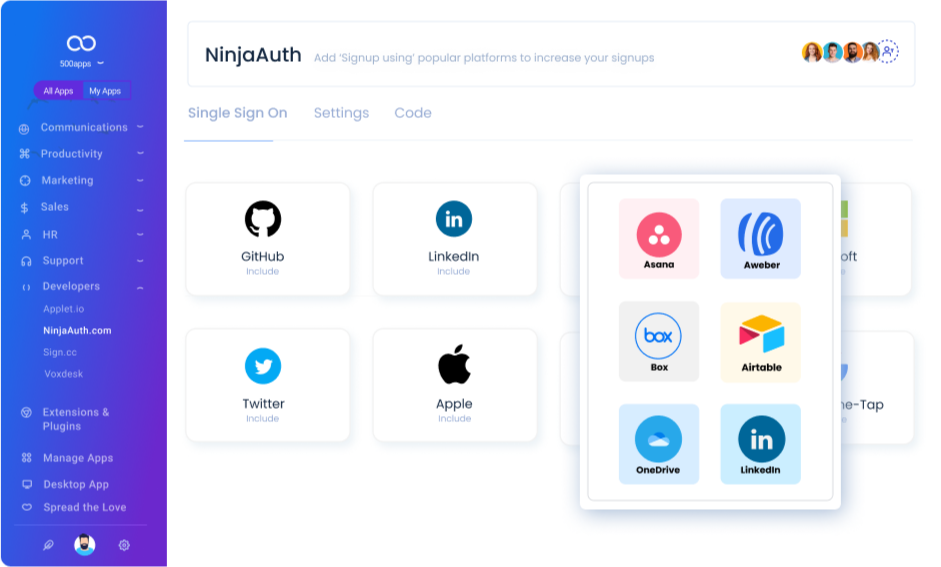The image size is (941, 567).
Task: Click the rocket icon in sidebar footer
Action: click(48, 545)
